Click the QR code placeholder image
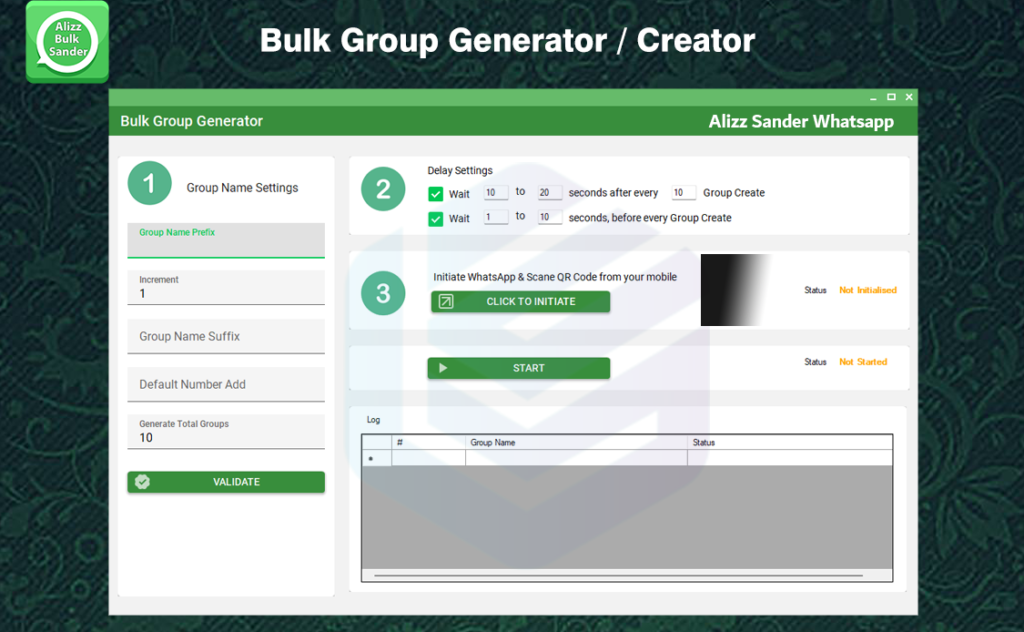This screenshot has height=632, width=1024. tap(736, 290)
